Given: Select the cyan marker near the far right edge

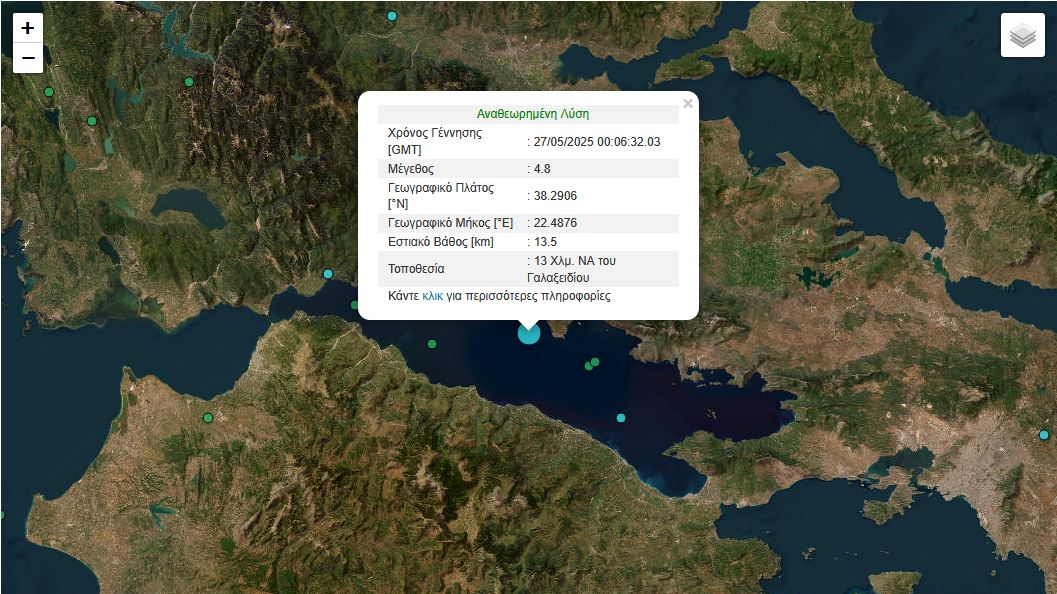Looking at the screenshot, I should point(1044,435).
